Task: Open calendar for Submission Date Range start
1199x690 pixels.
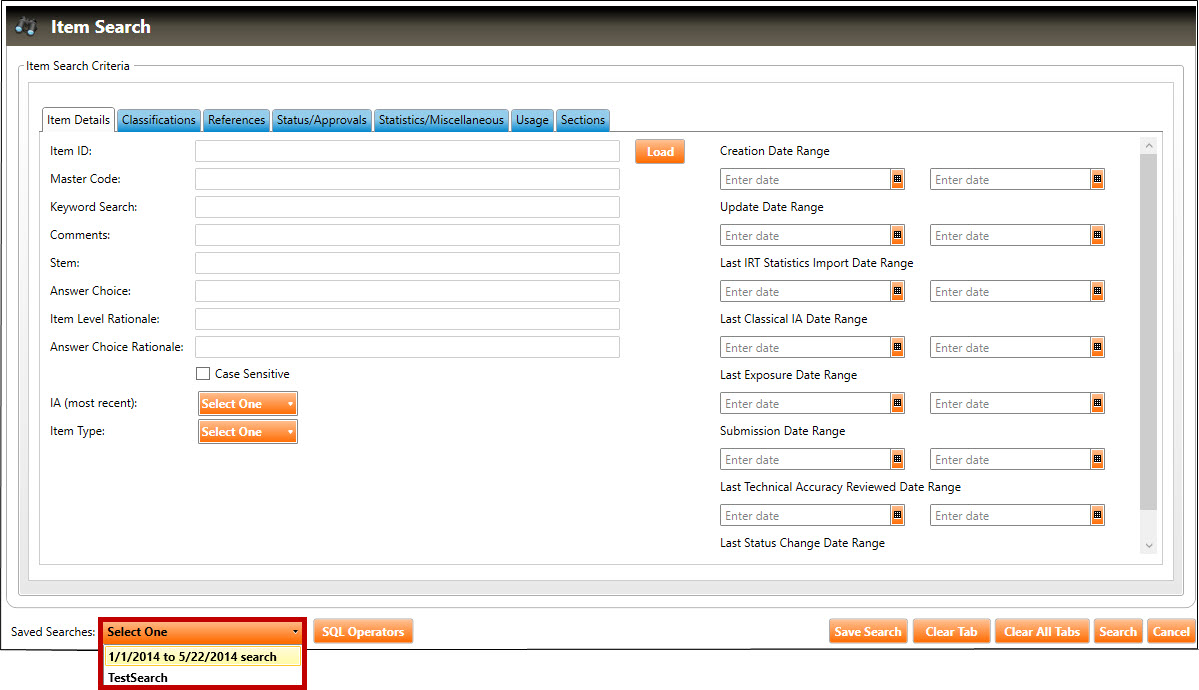Action: (x=897, y=459)
